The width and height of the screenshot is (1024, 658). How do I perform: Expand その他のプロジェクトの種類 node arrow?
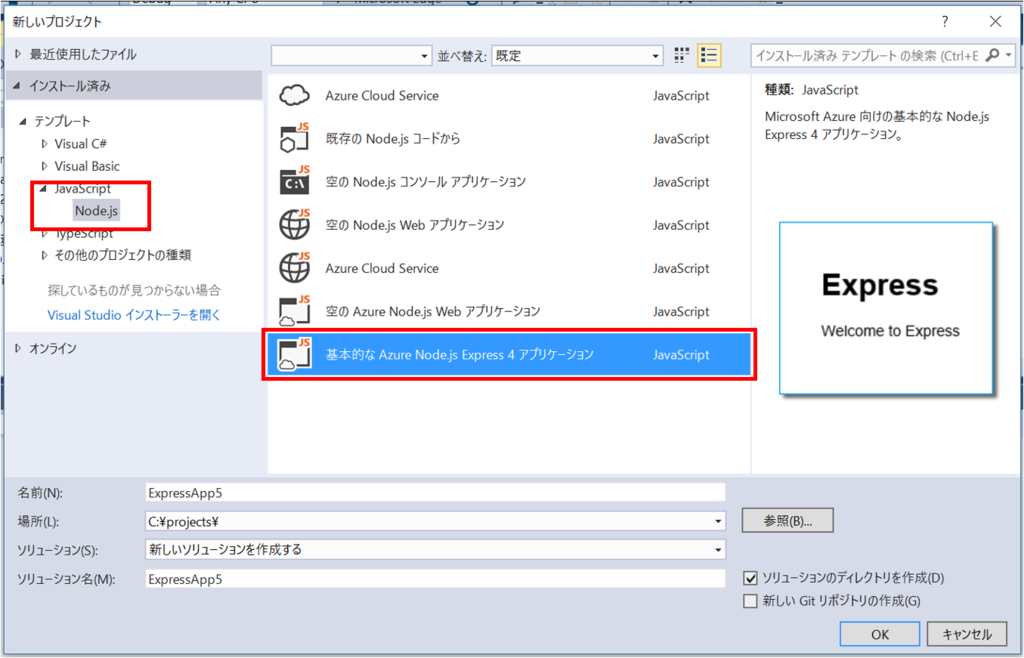(44, 255)
